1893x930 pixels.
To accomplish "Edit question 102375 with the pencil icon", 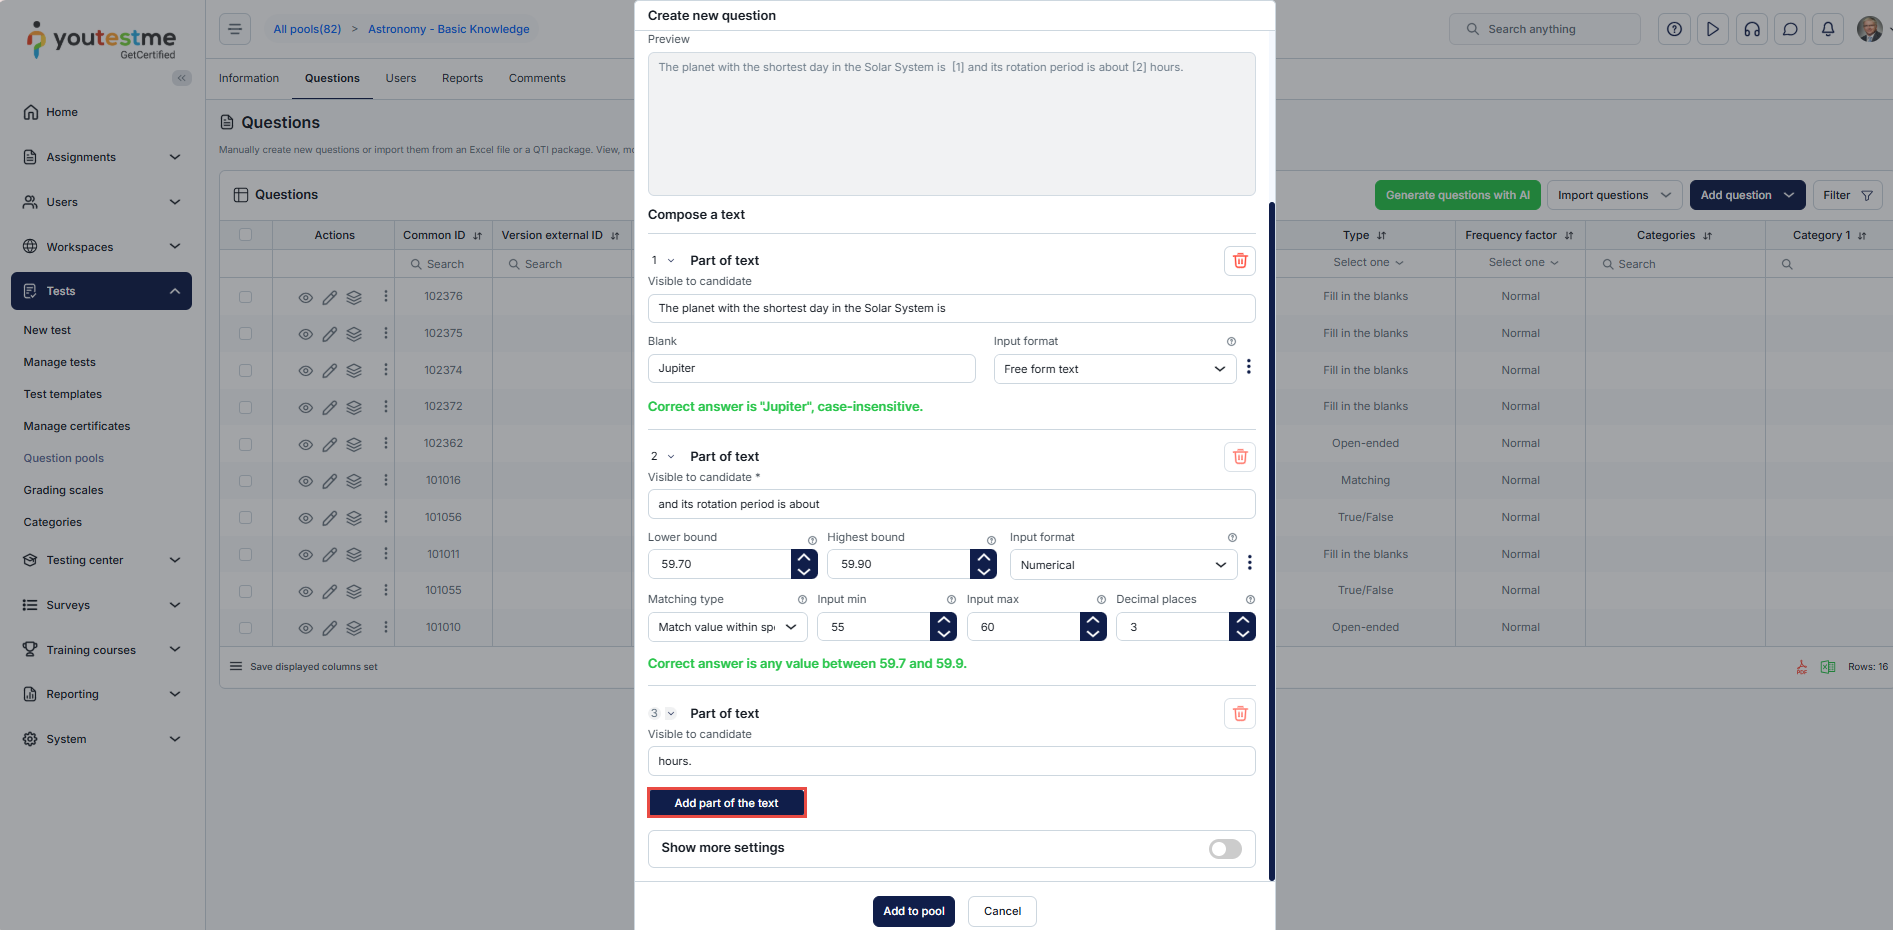I will 330,334.
